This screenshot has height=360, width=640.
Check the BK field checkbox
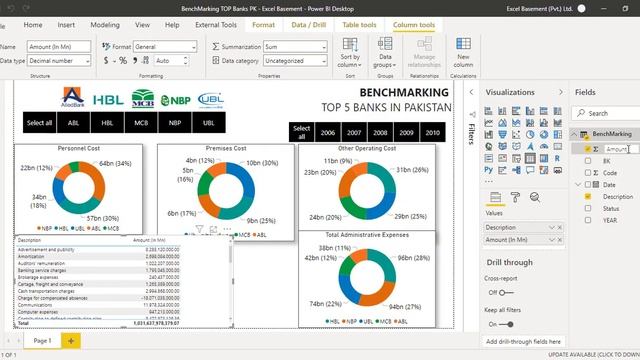[x=588, y=161]
